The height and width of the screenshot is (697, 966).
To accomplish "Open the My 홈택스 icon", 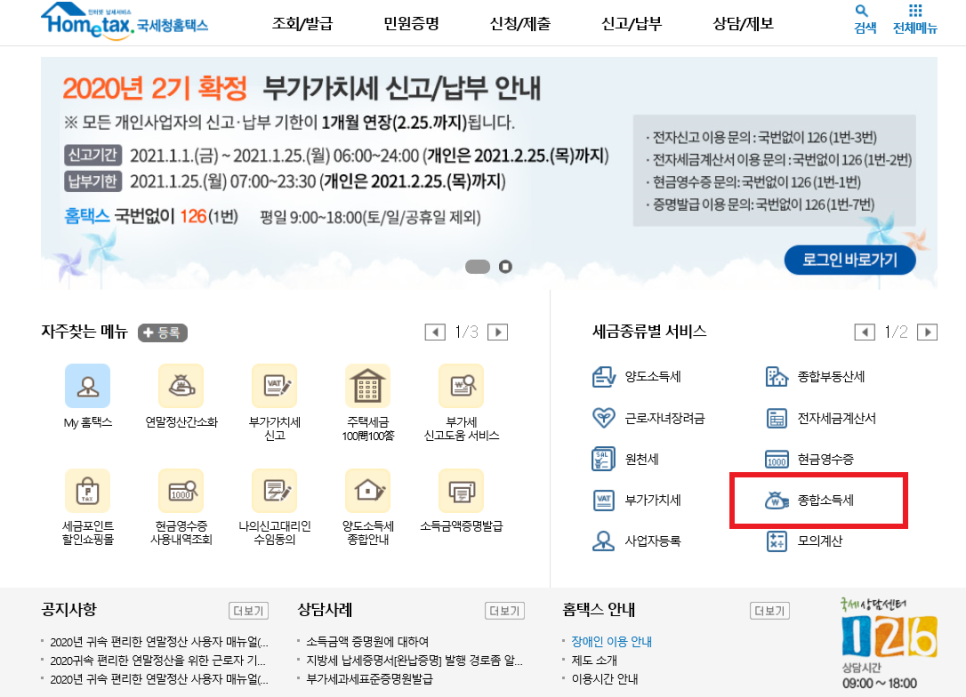I will 87,386.
